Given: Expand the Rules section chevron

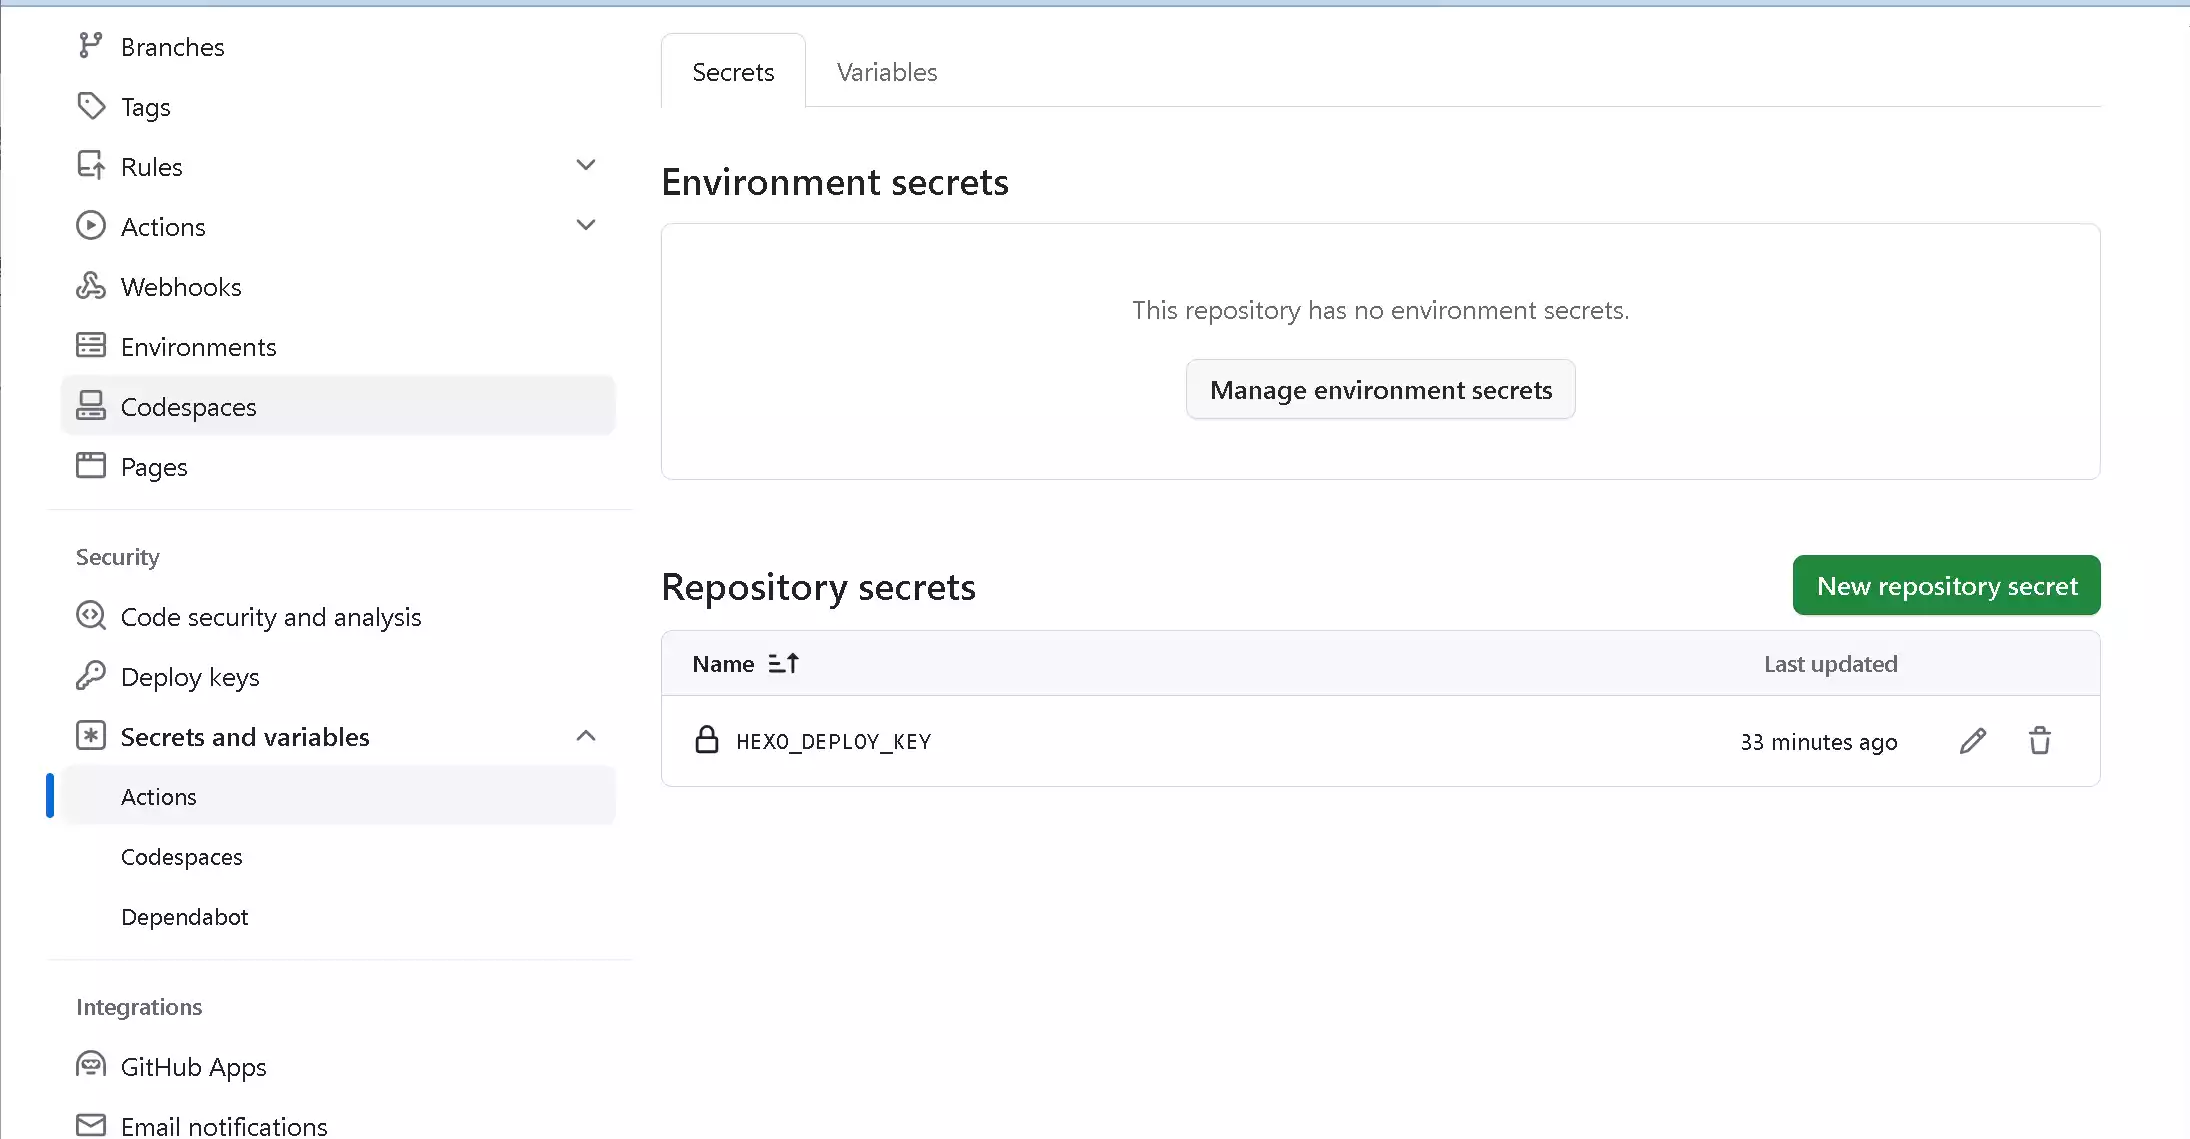Looking at the screenshot, I should 586,165.
